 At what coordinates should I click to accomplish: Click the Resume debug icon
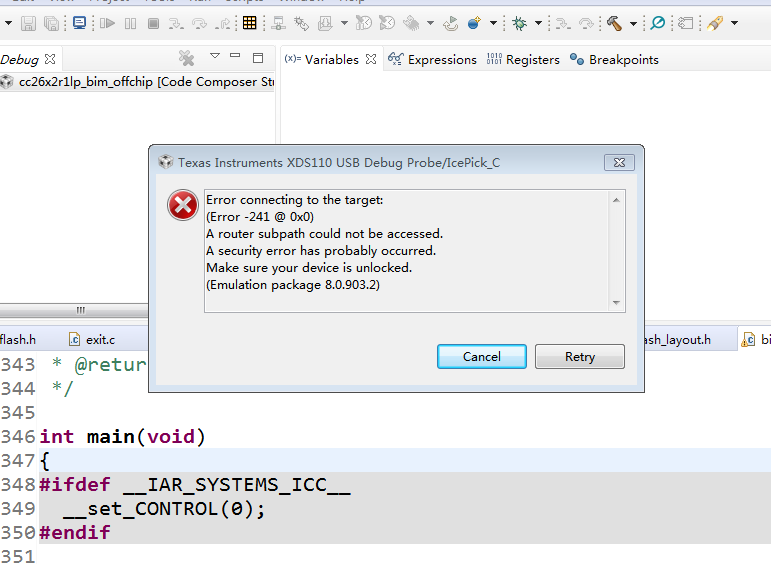point(107,23)
